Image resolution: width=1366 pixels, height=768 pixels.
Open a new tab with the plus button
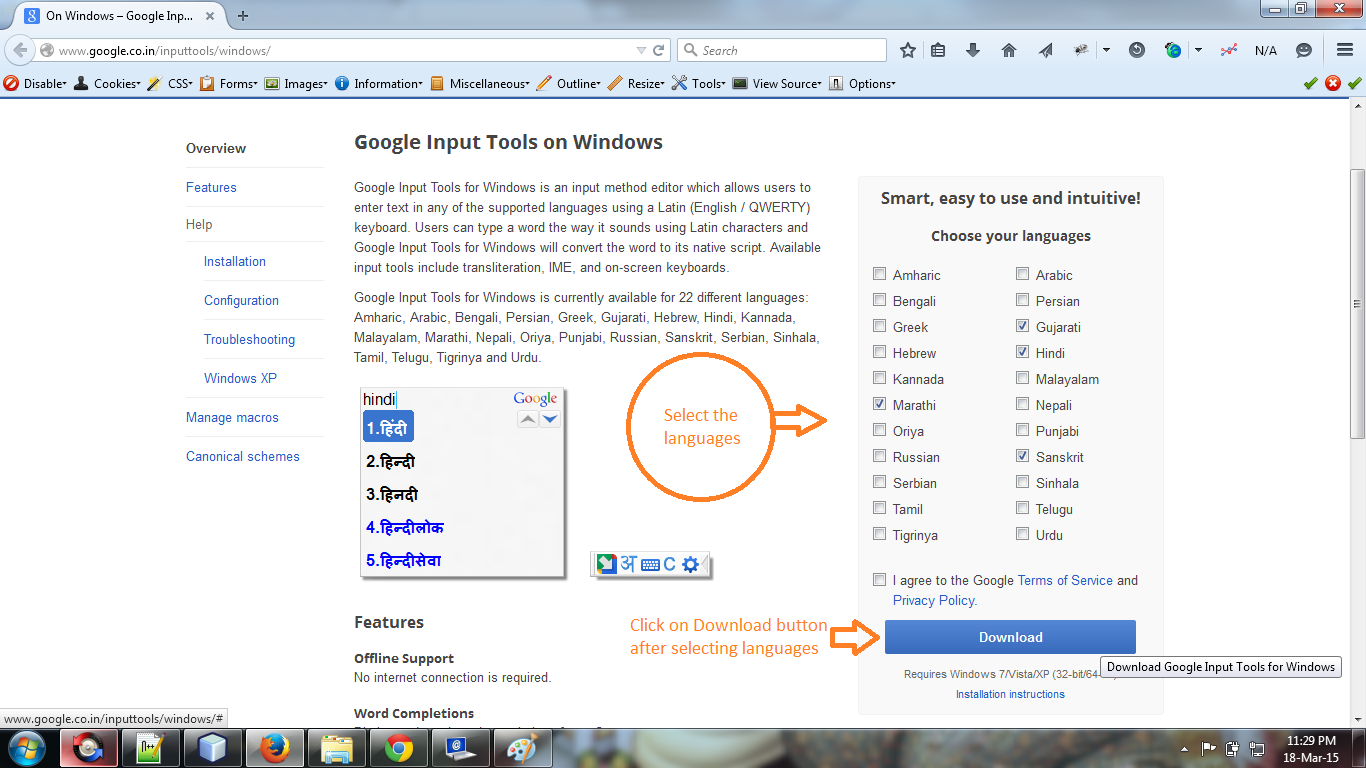coord(243,16)
